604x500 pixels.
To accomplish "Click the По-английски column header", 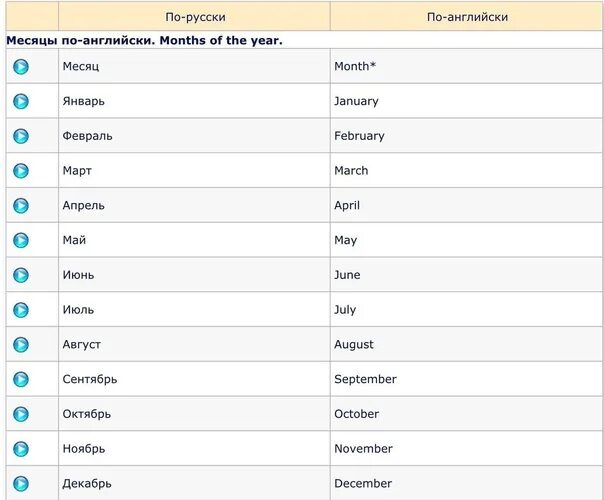I will [x=467, y=17].
